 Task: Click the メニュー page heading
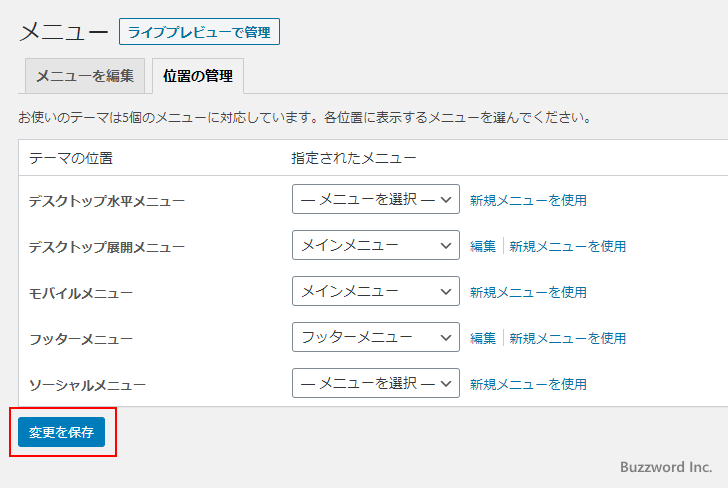tap(64, 32)
